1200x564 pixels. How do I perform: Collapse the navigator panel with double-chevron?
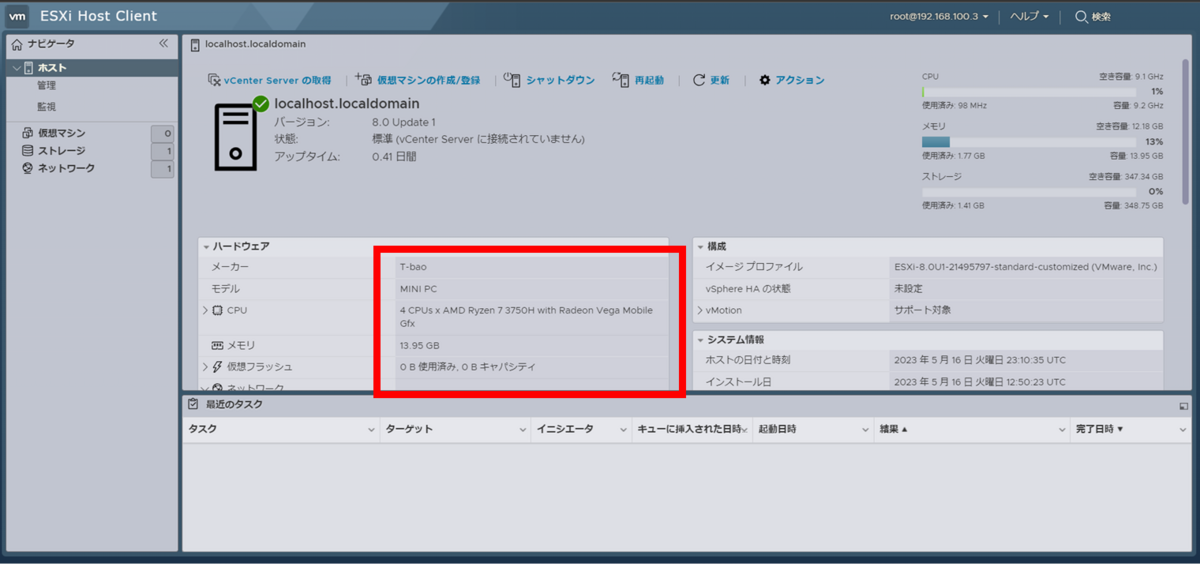[x=164, y=43]
